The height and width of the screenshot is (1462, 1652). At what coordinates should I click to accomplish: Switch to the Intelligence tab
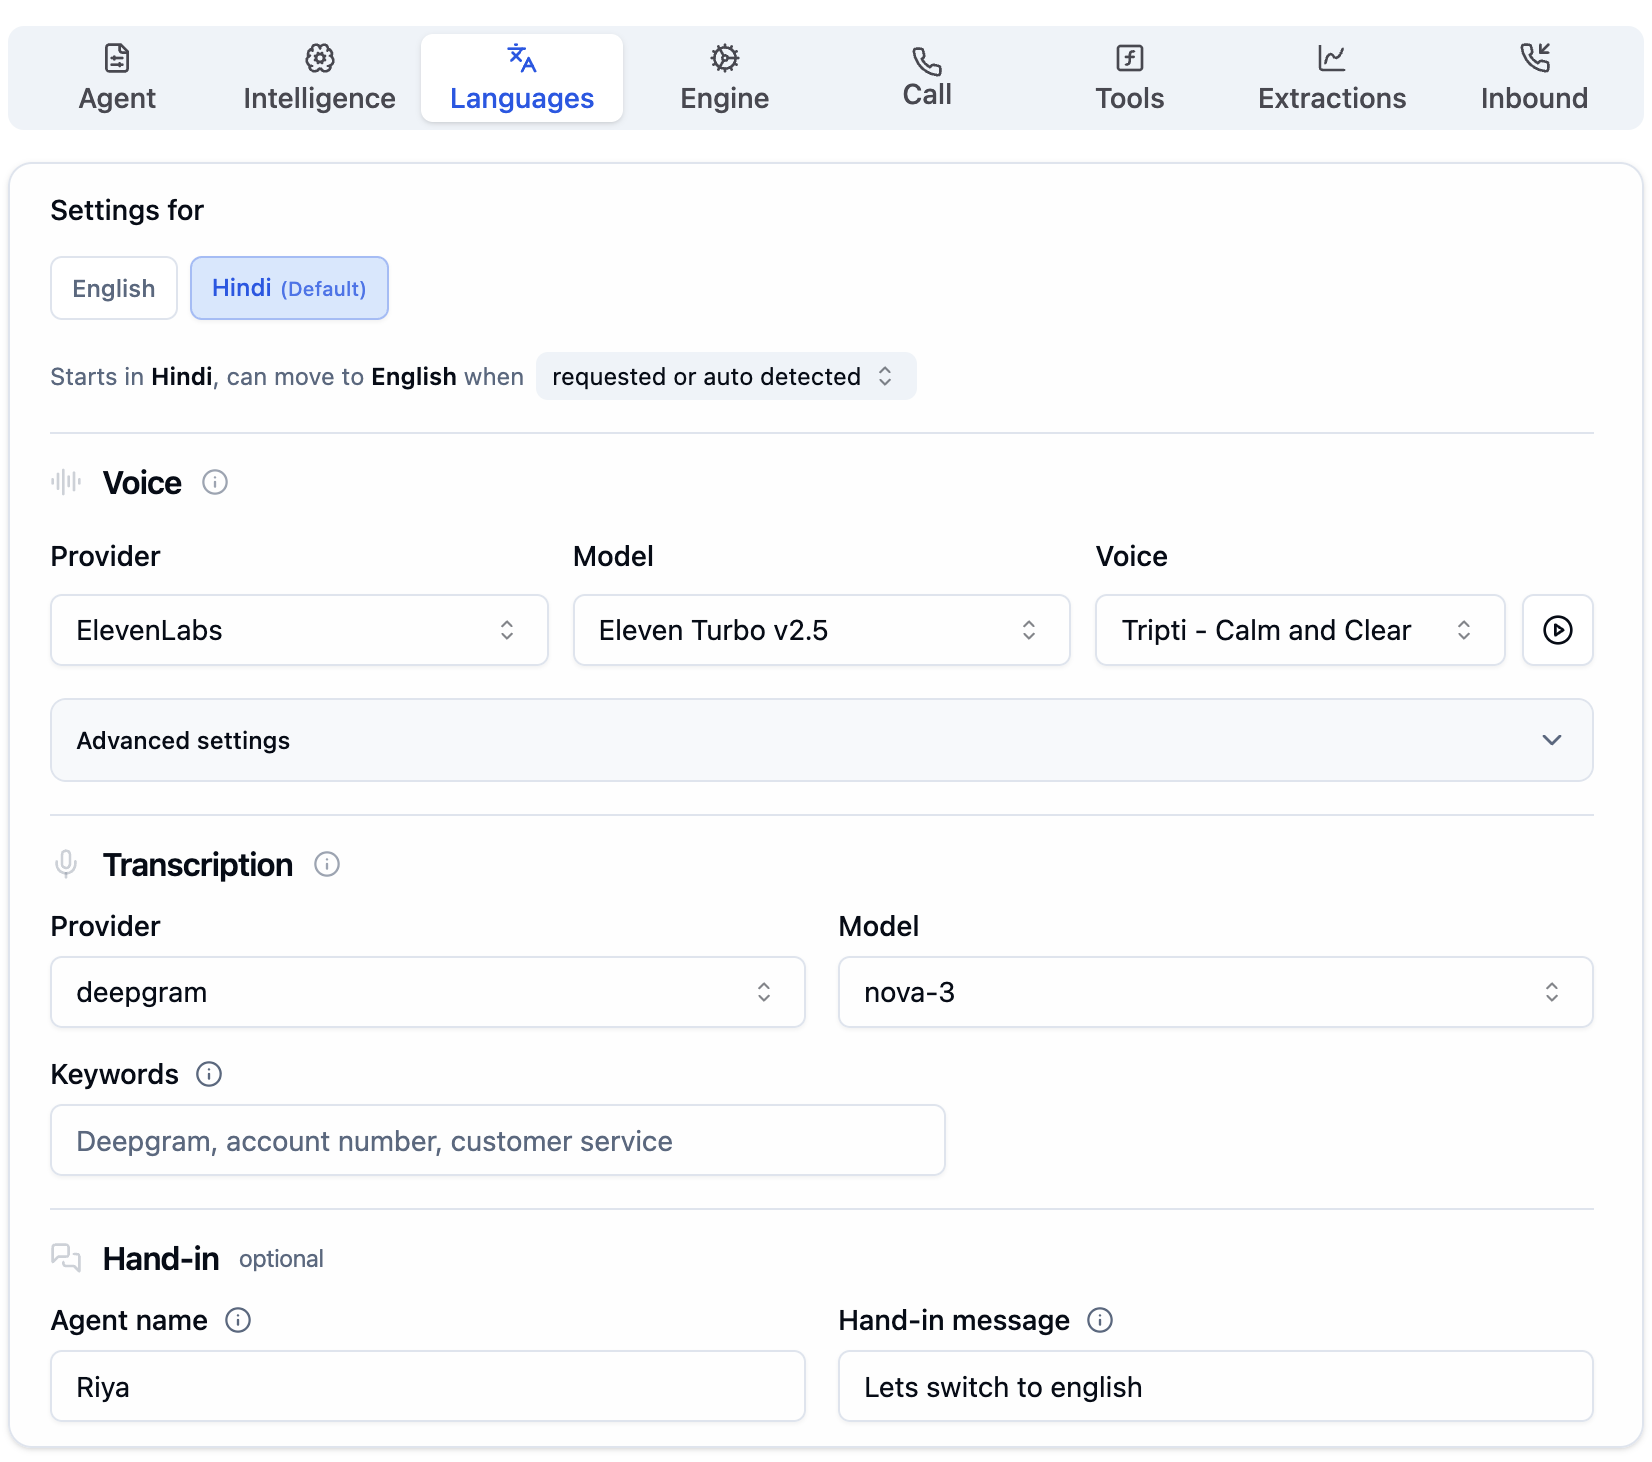pos(319,78)
